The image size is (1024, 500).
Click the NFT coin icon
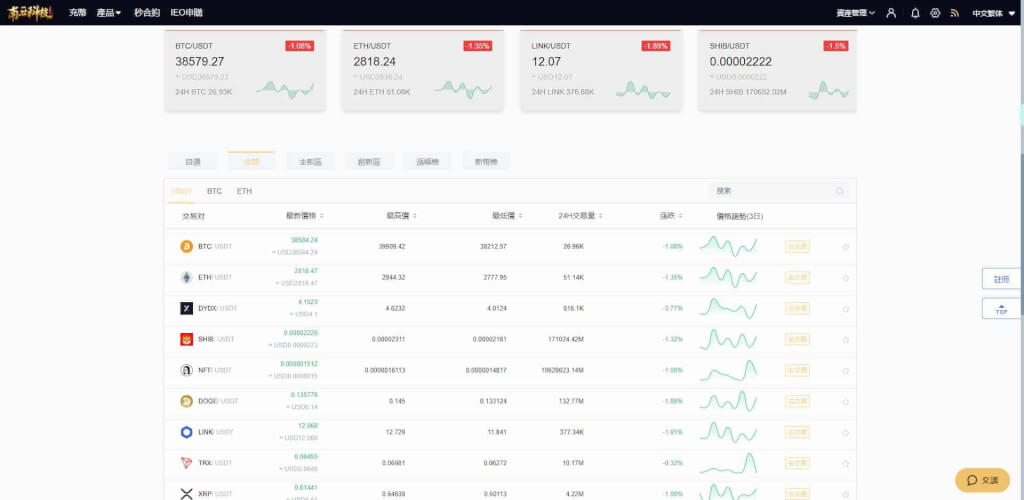(x=187, y=370)
